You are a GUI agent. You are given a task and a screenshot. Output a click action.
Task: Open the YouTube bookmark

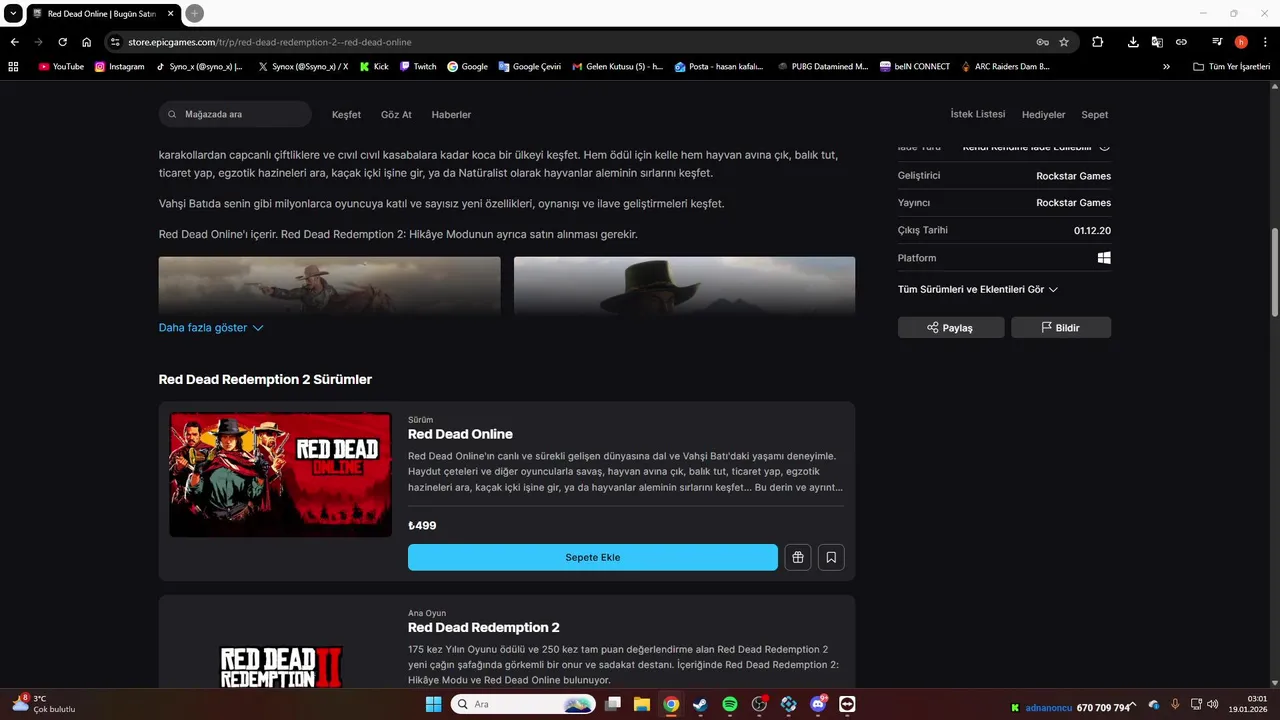click(x=61, y=67)
